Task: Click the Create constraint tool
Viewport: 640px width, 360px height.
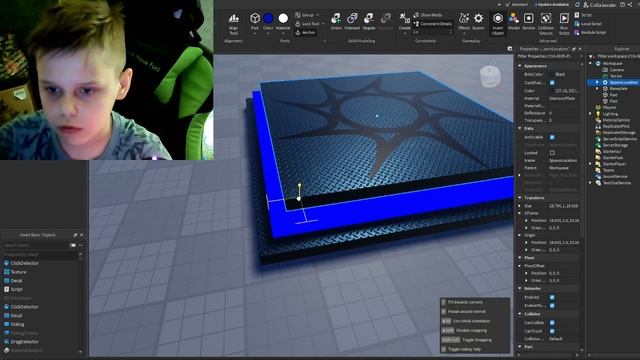Action: pos(404,22)
